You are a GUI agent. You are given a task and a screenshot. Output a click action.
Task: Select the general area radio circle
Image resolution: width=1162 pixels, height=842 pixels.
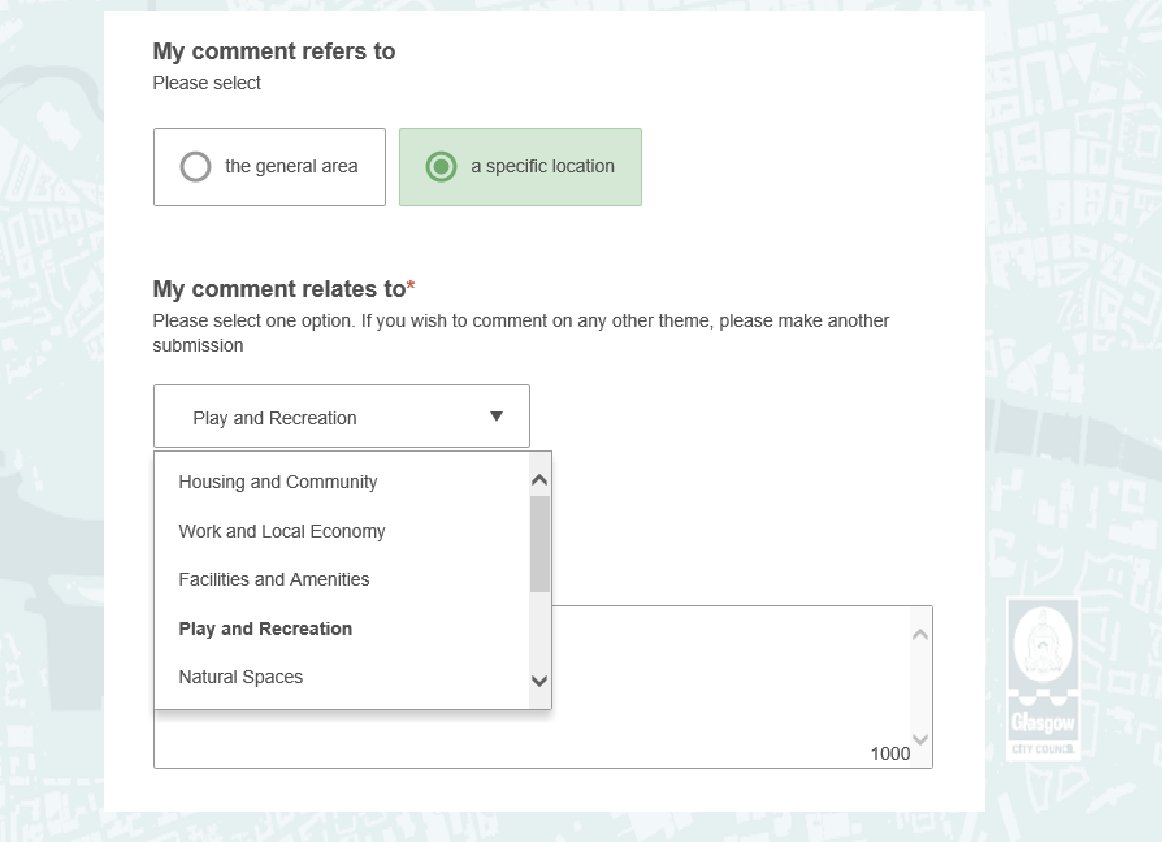195,167
